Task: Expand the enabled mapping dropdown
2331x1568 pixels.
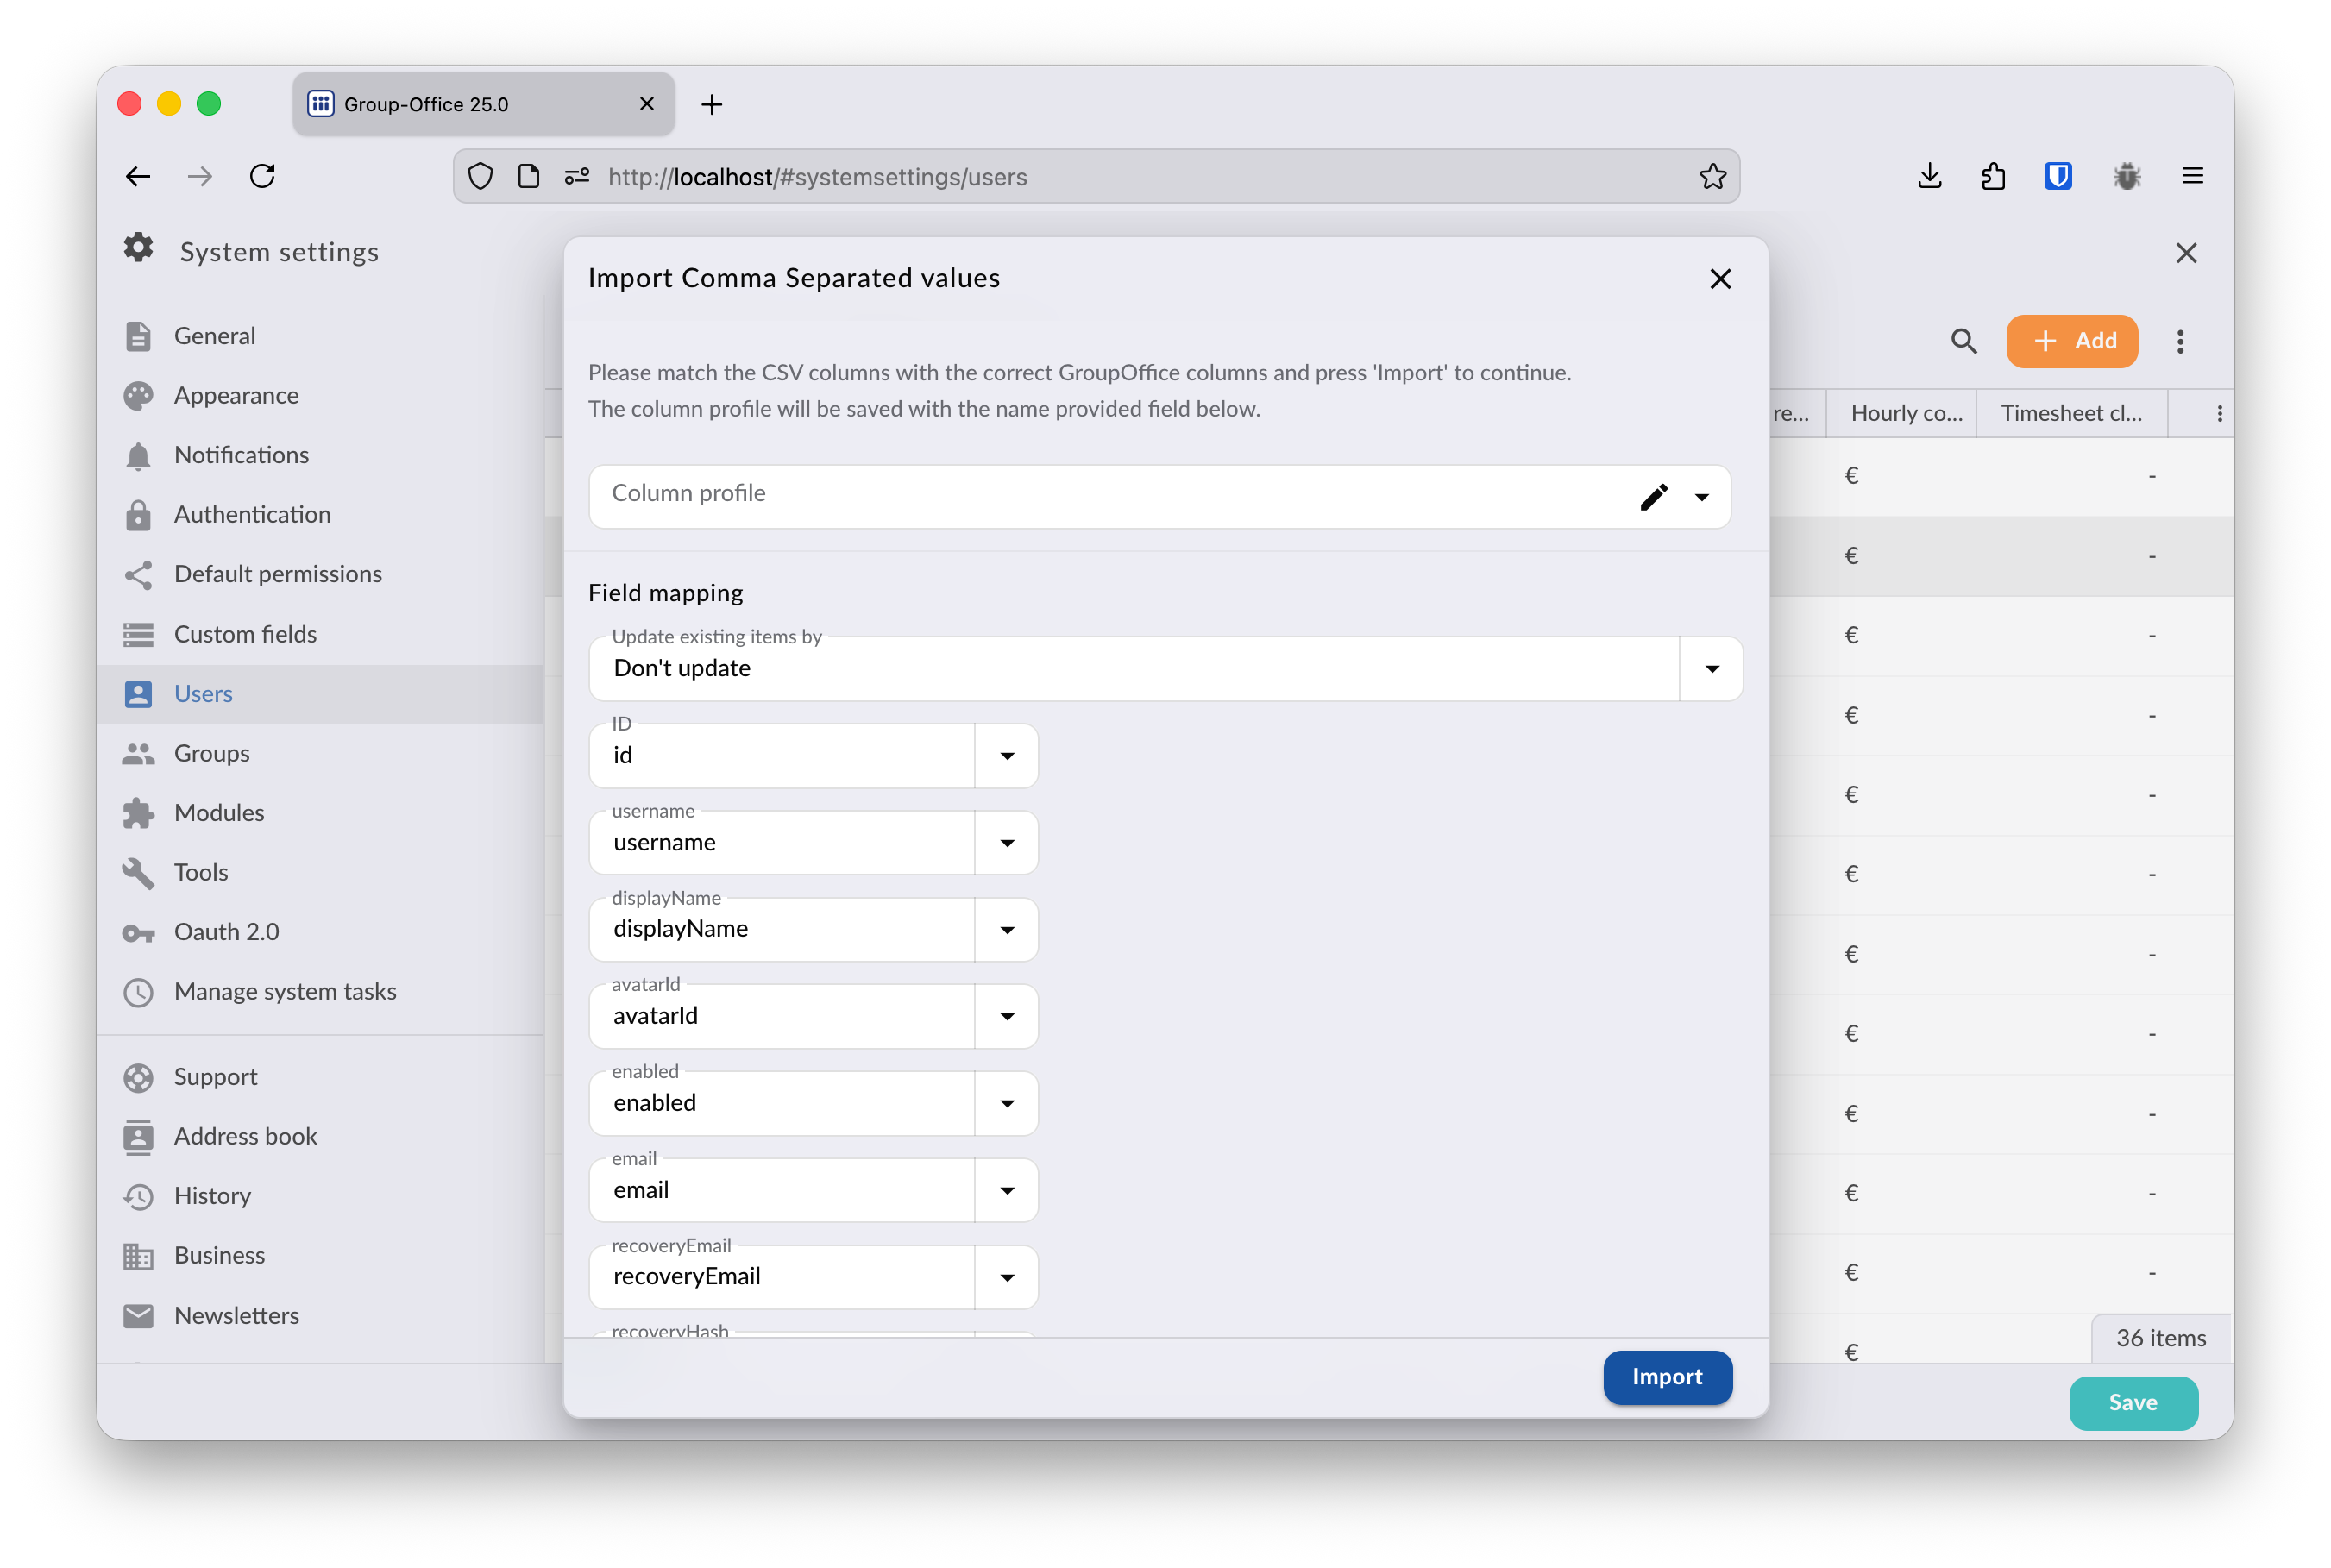Action: click(x=1007, y=1103)
